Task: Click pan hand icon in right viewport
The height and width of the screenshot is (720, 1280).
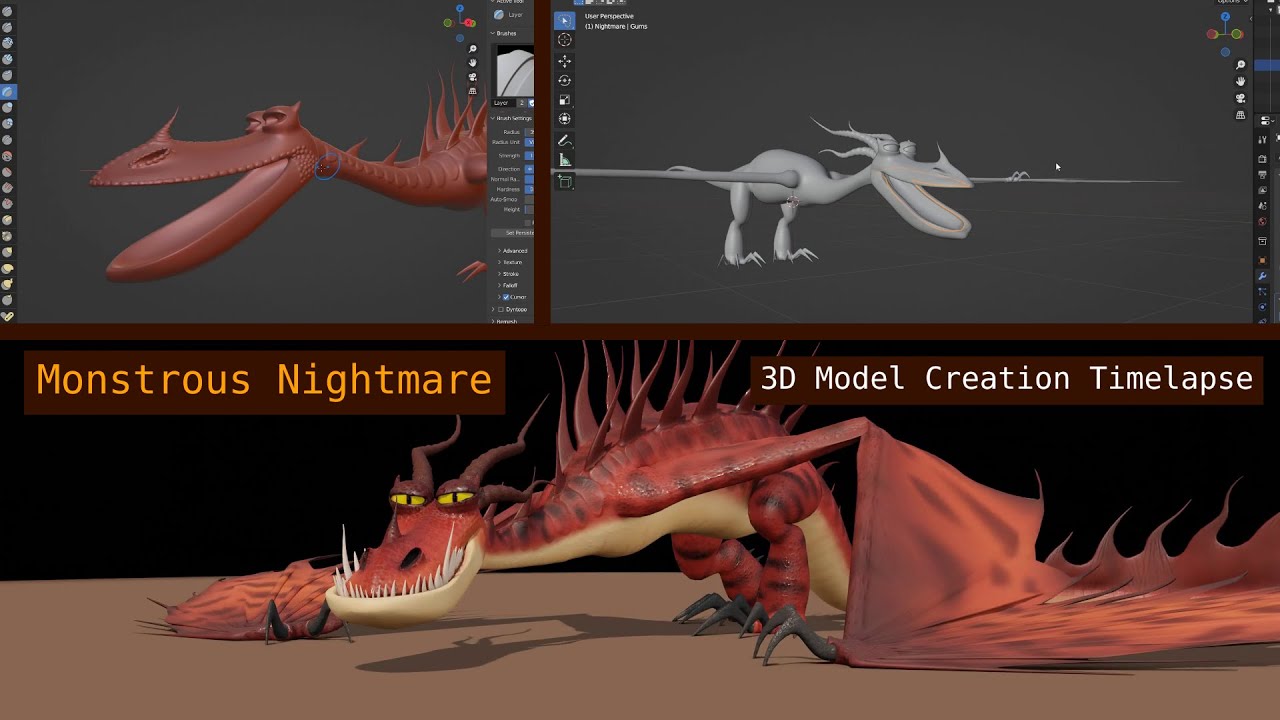Action: point(1241,81)
